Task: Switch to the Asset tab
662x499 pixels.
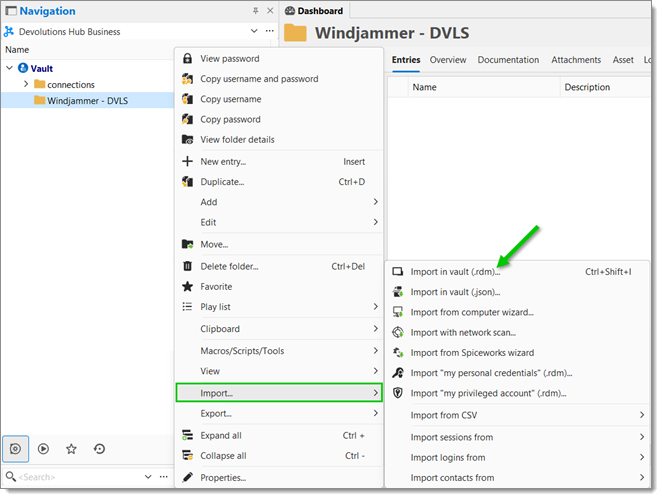Action: [623, 60]
